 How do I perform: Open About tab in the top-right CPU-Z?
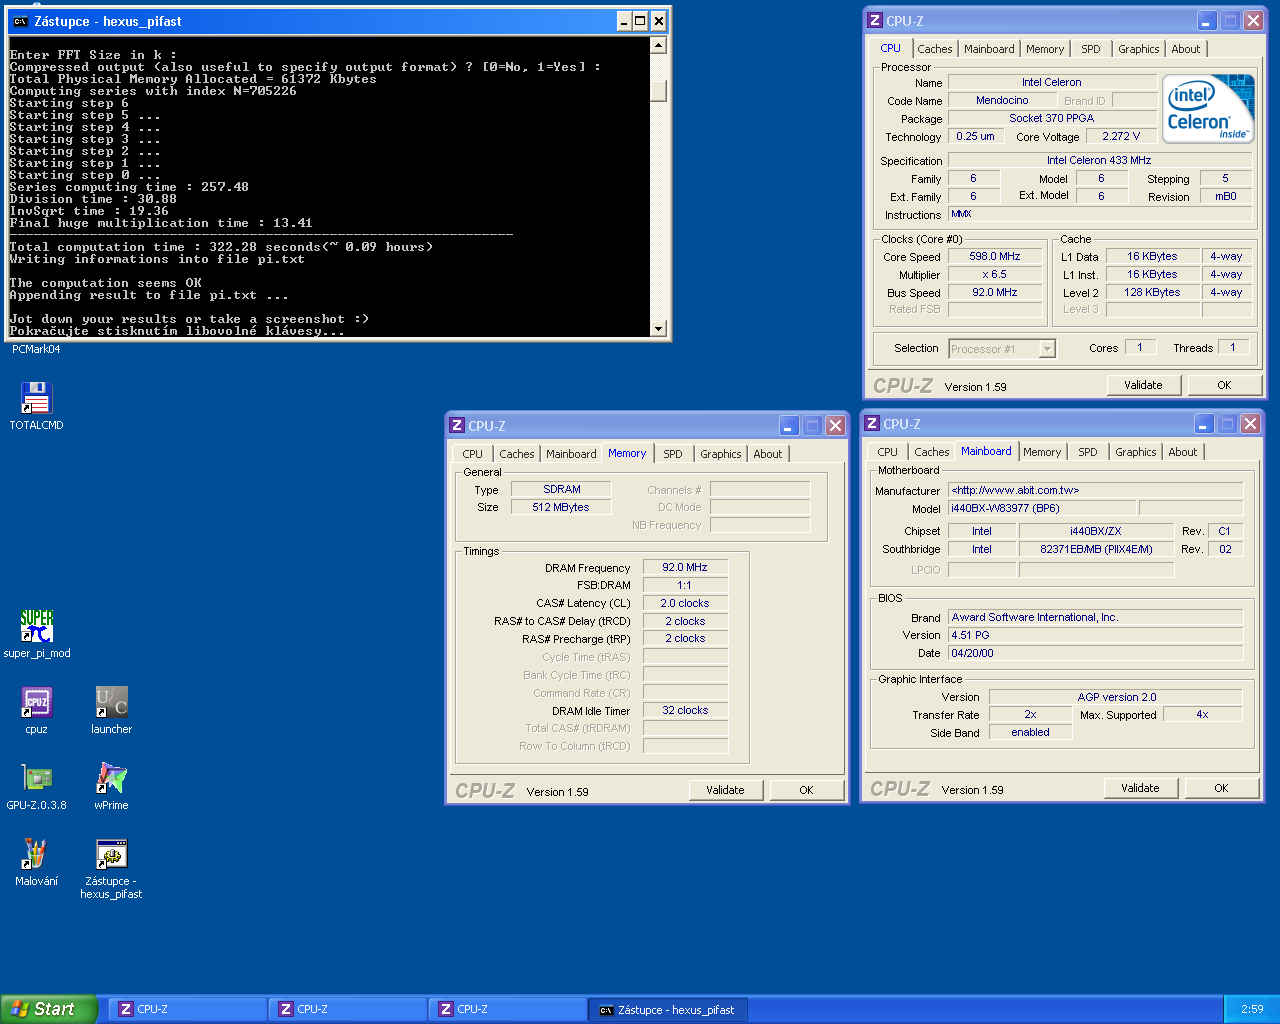click(1186, 49)
